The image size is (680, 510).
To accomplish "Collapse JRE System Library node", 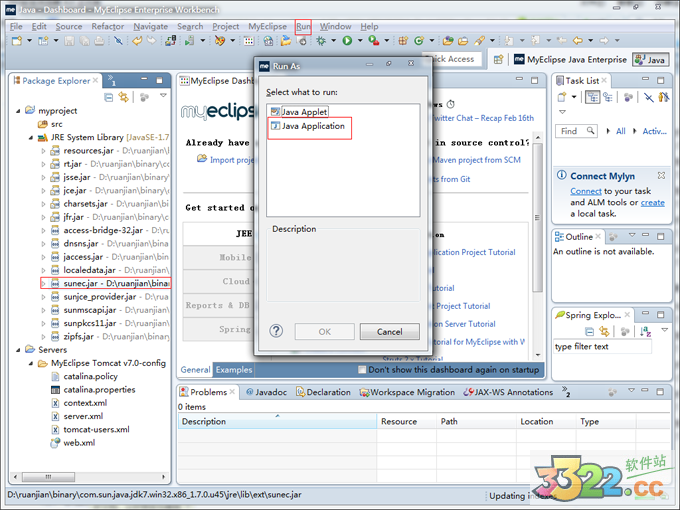I will click(x=31, y=137).
